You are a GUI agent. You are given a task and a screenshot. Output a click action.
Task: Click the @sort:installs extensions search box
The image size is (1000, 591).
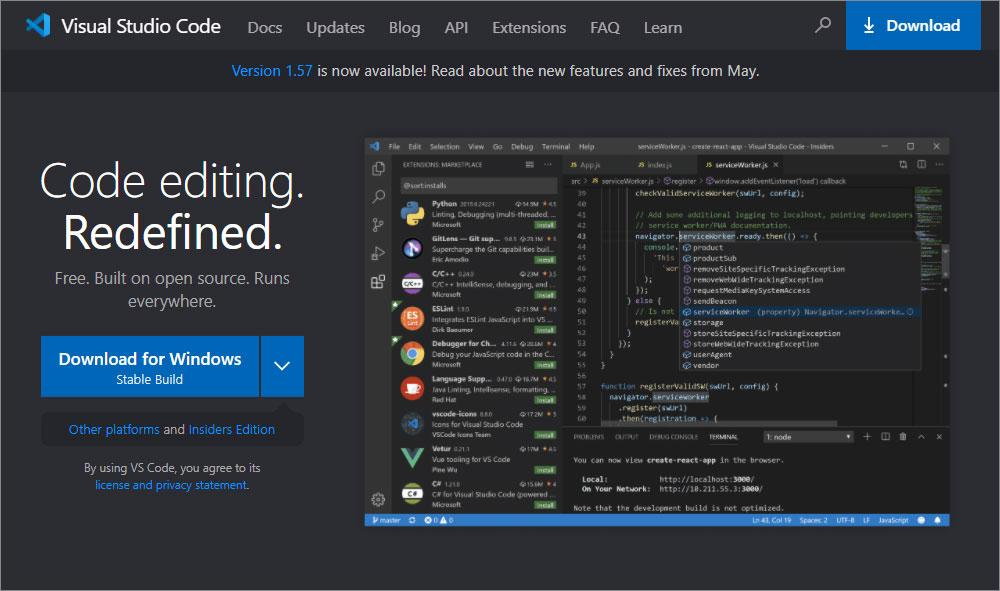coord(478,185)
